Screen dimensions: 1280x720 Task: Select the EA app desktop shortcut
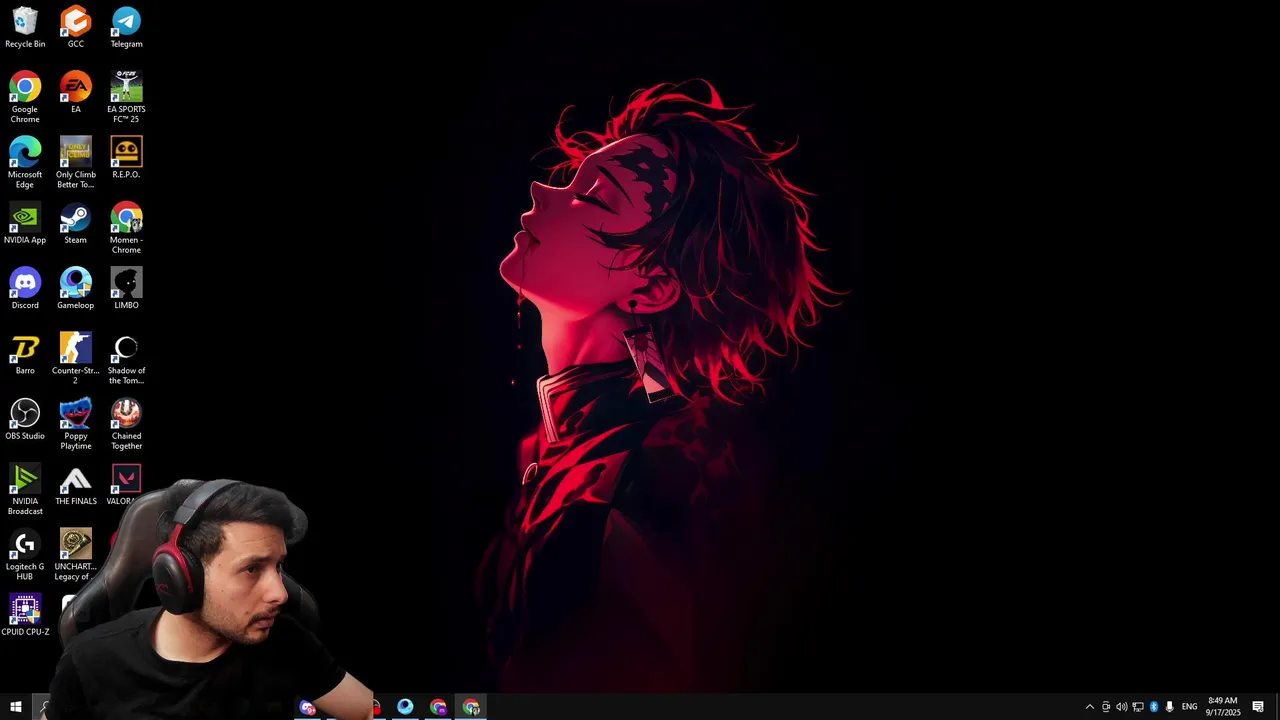pos(76,93)
